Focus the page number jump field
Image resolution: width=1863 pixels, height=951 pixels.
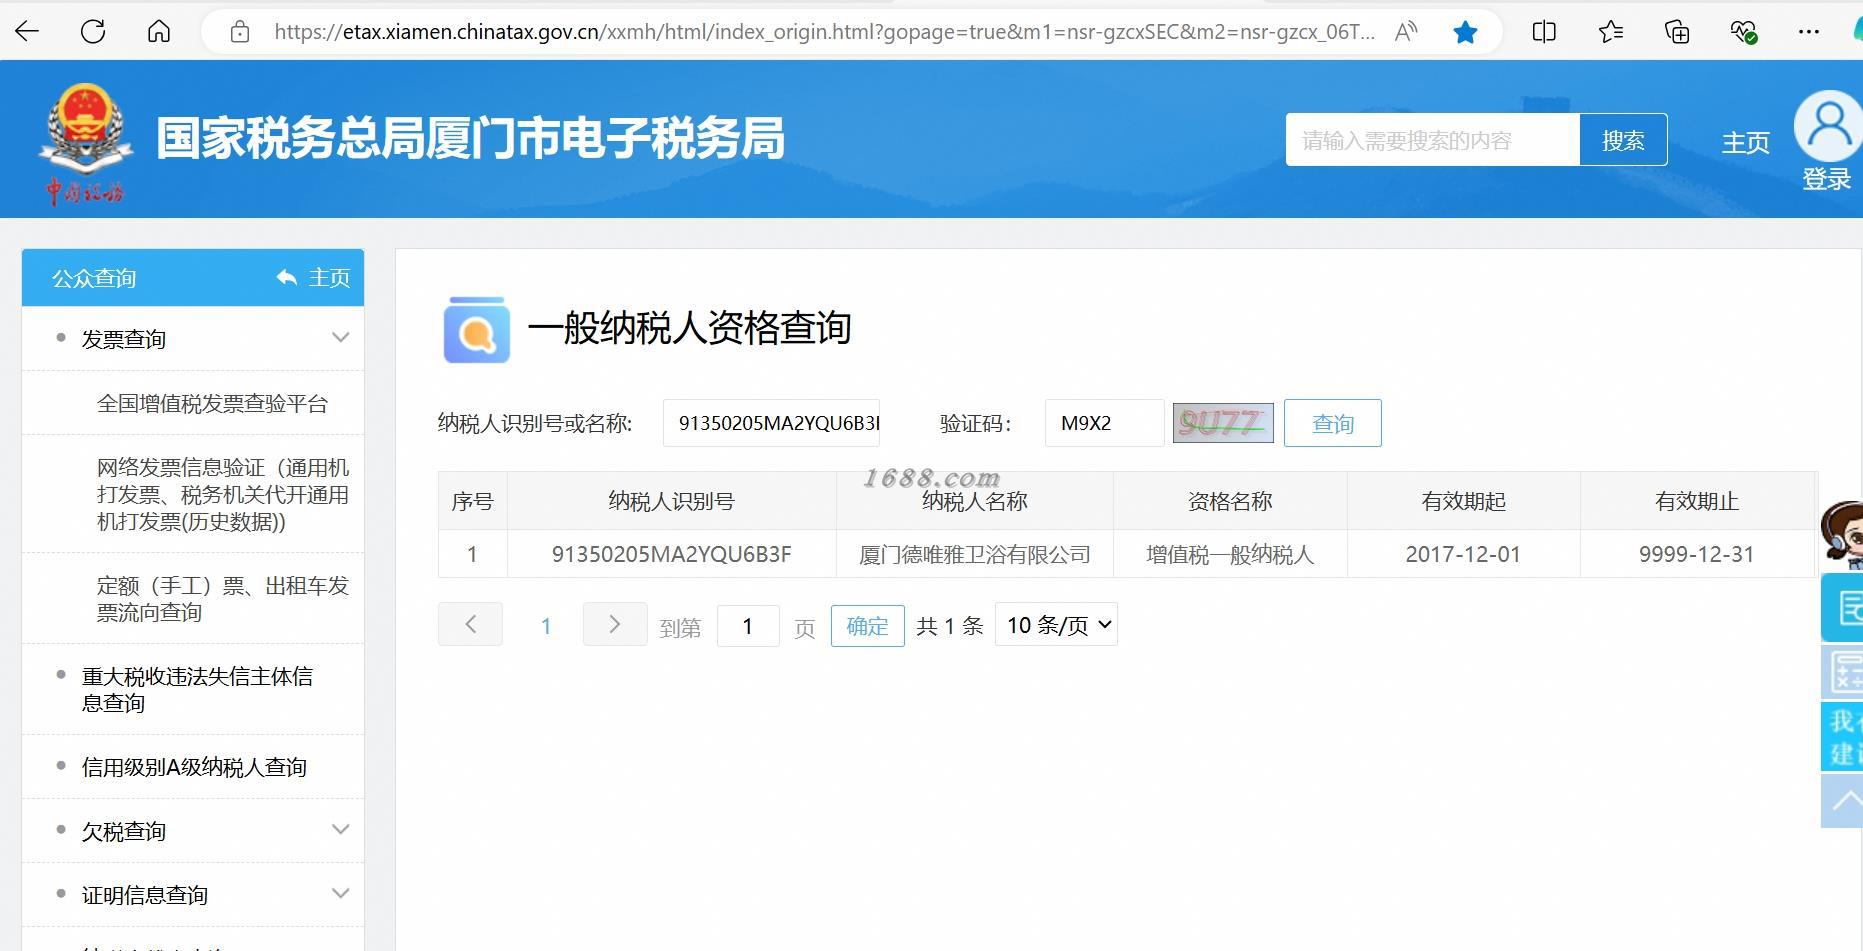click(748, 626)
